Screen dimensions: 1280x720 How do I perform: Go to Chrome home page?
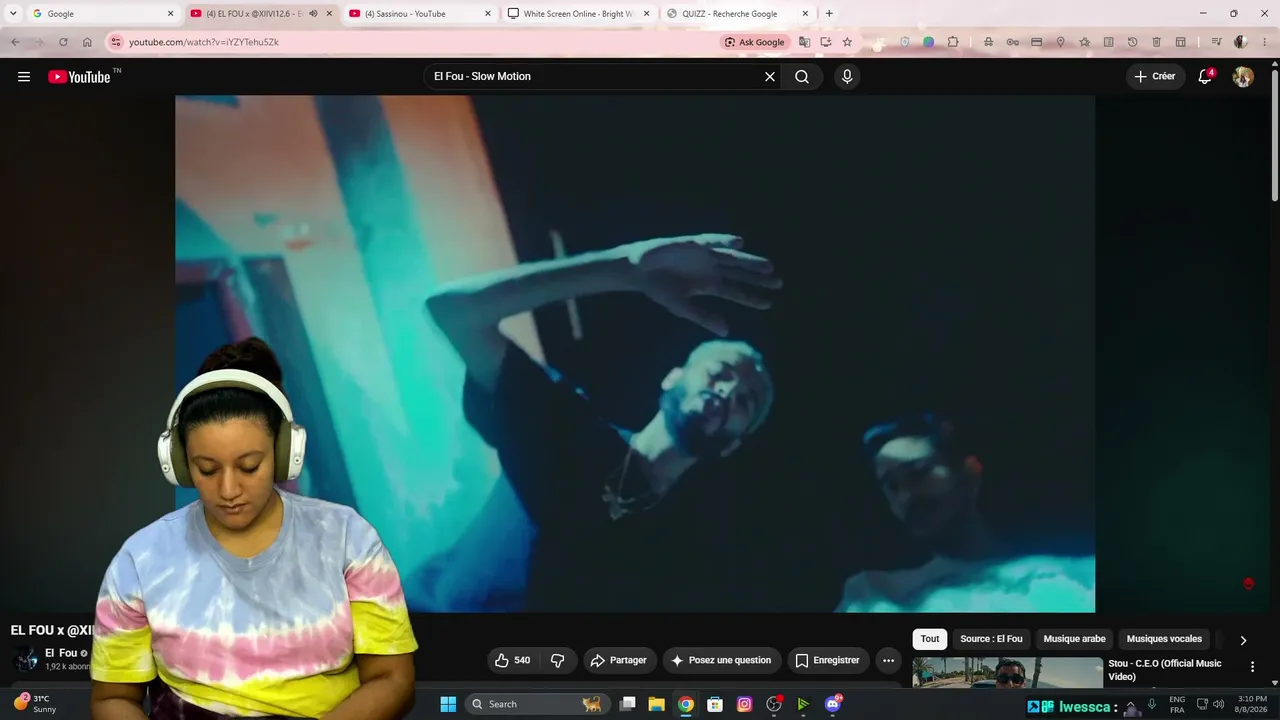(87, 42)
